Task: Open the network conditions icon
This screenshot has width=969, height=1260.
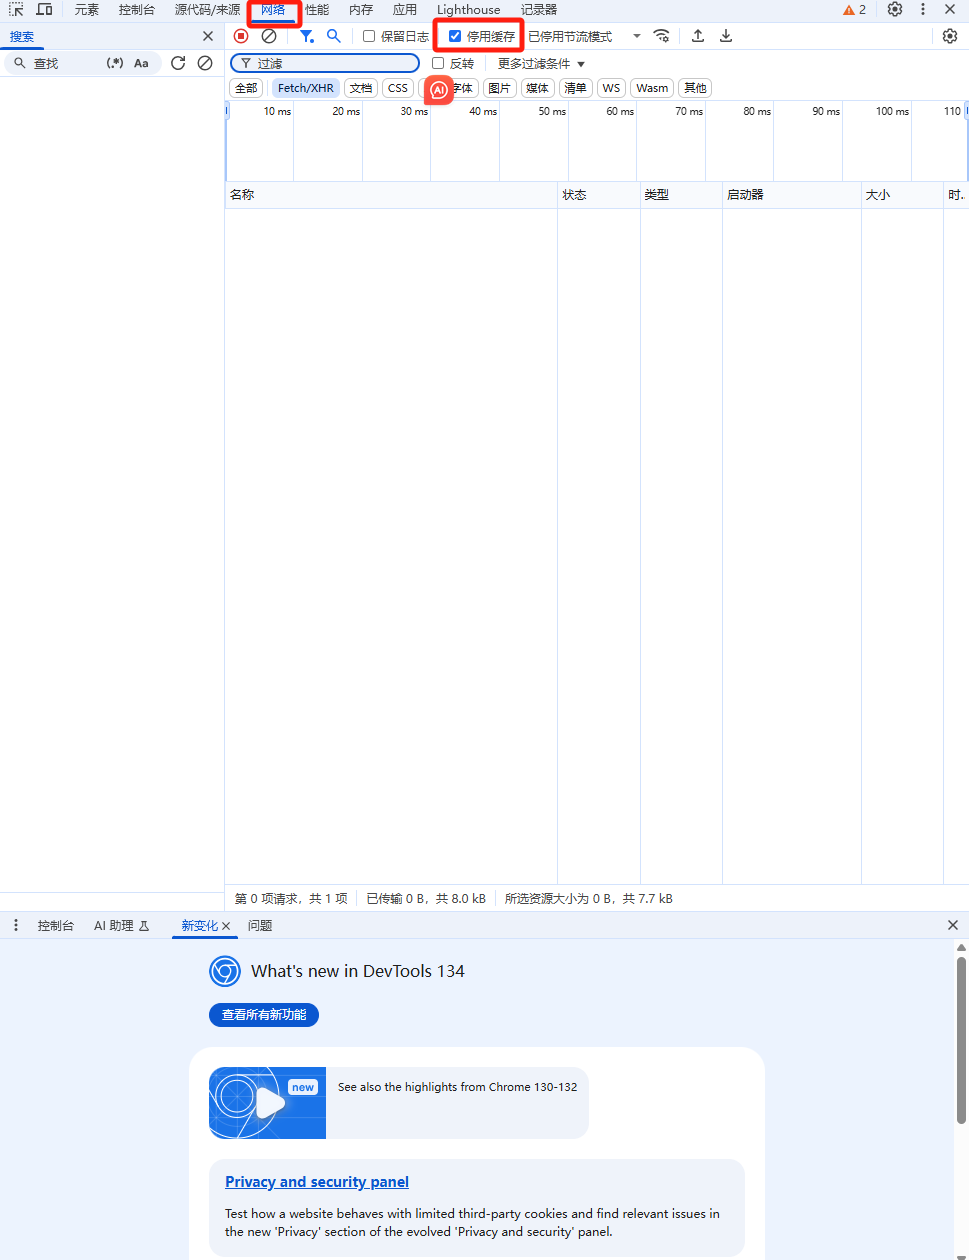Action: 661,36
